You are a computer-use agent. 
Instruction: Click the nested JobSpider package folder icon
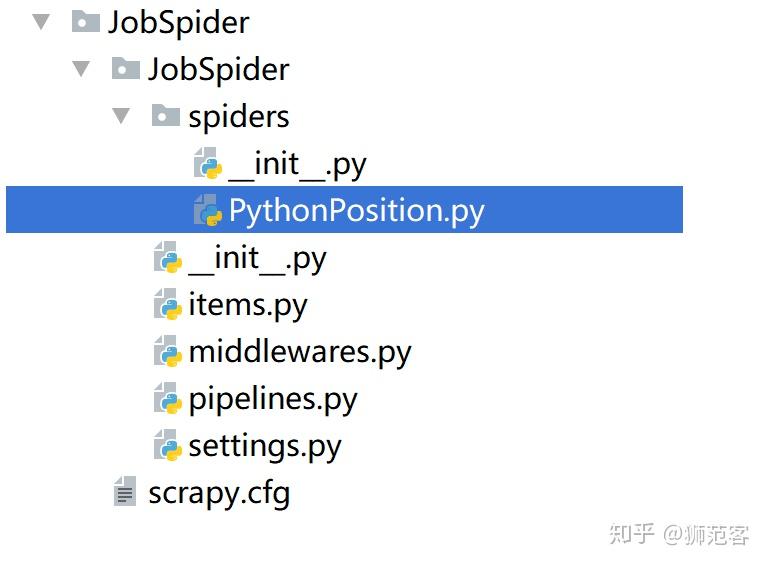[x=126, y=68]
